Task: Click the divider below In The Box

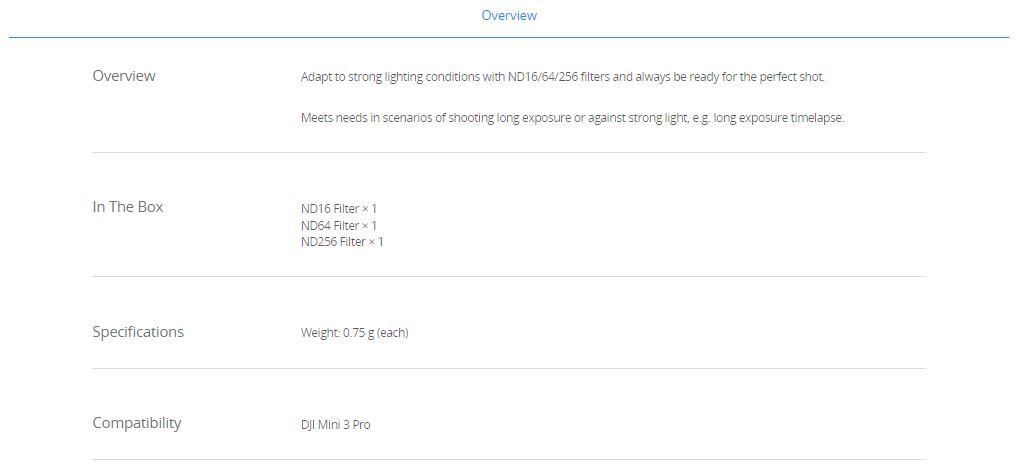Action: (x=509, y=277)
